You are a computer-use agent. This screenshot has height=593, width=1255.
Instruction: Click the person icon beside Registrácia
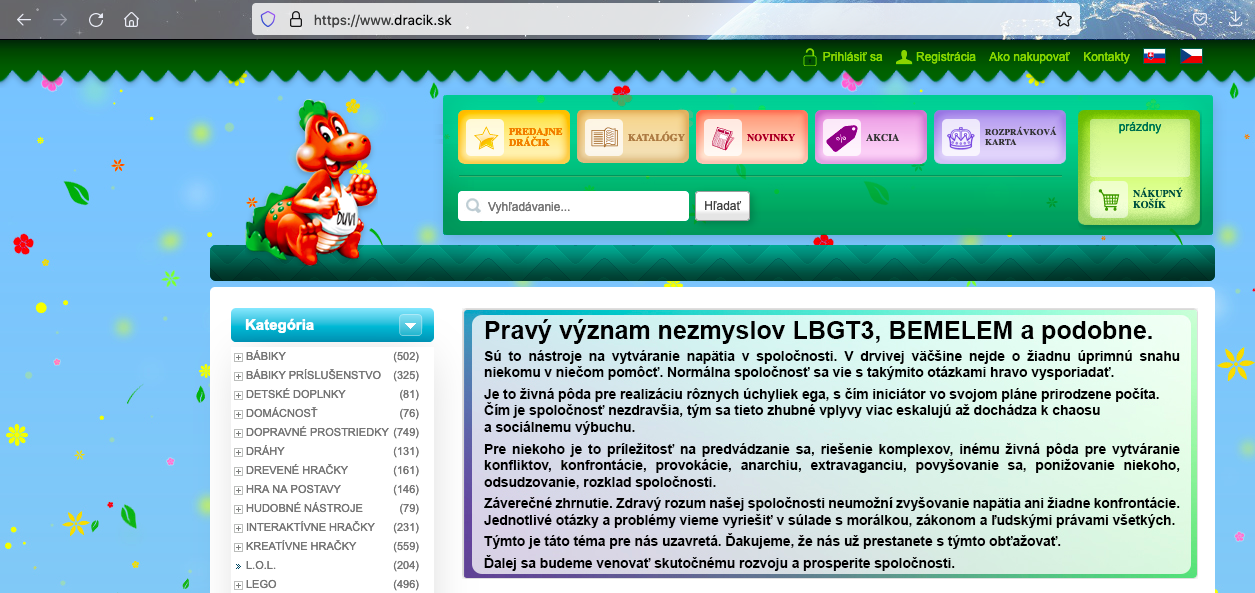point(904,57)
